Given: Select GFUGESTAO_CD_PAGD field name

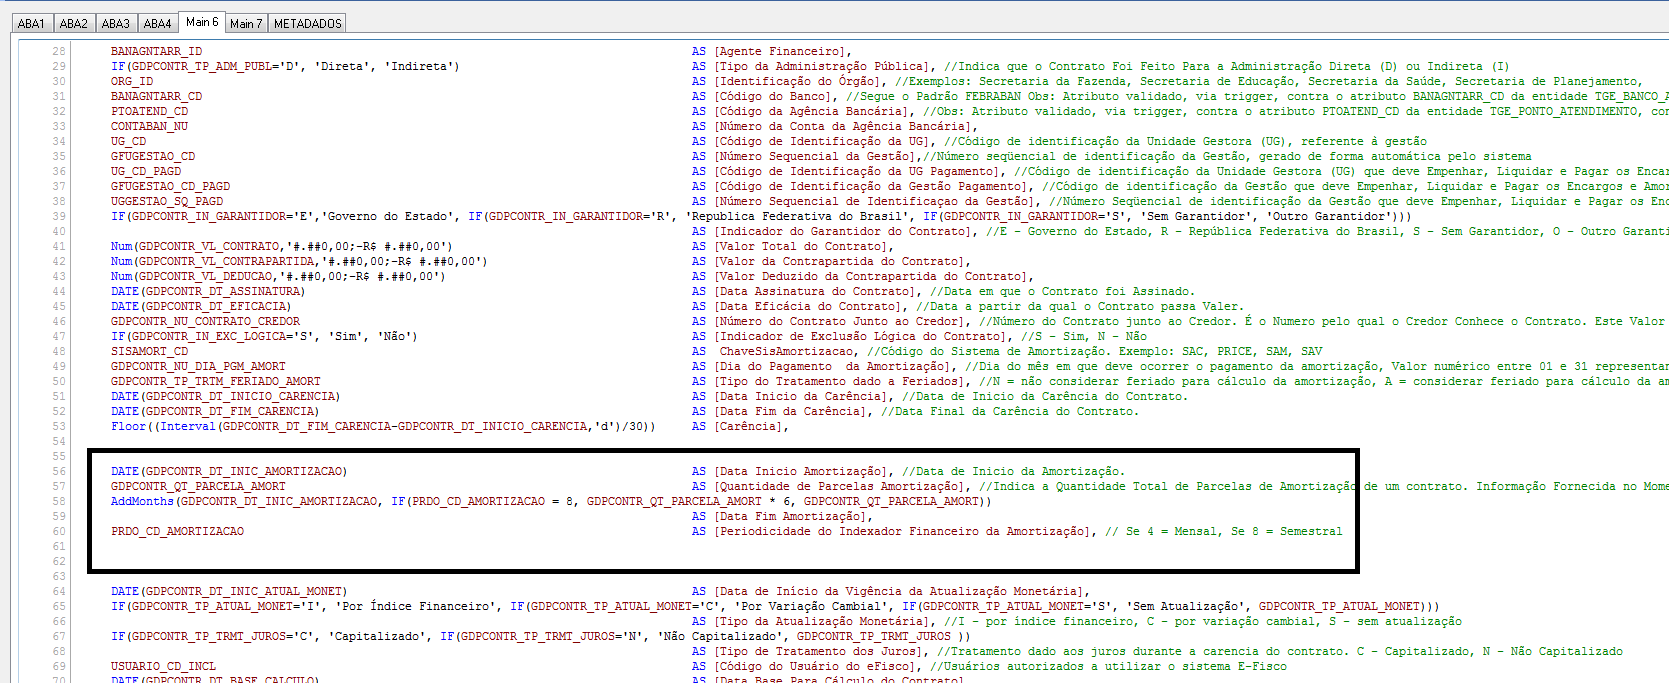Looking at the screenshot, I should (x=170, y=186).
